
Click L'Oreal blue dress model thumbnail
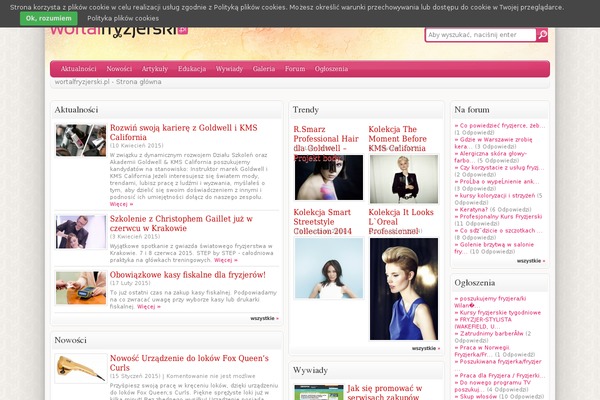pos(404,289)
